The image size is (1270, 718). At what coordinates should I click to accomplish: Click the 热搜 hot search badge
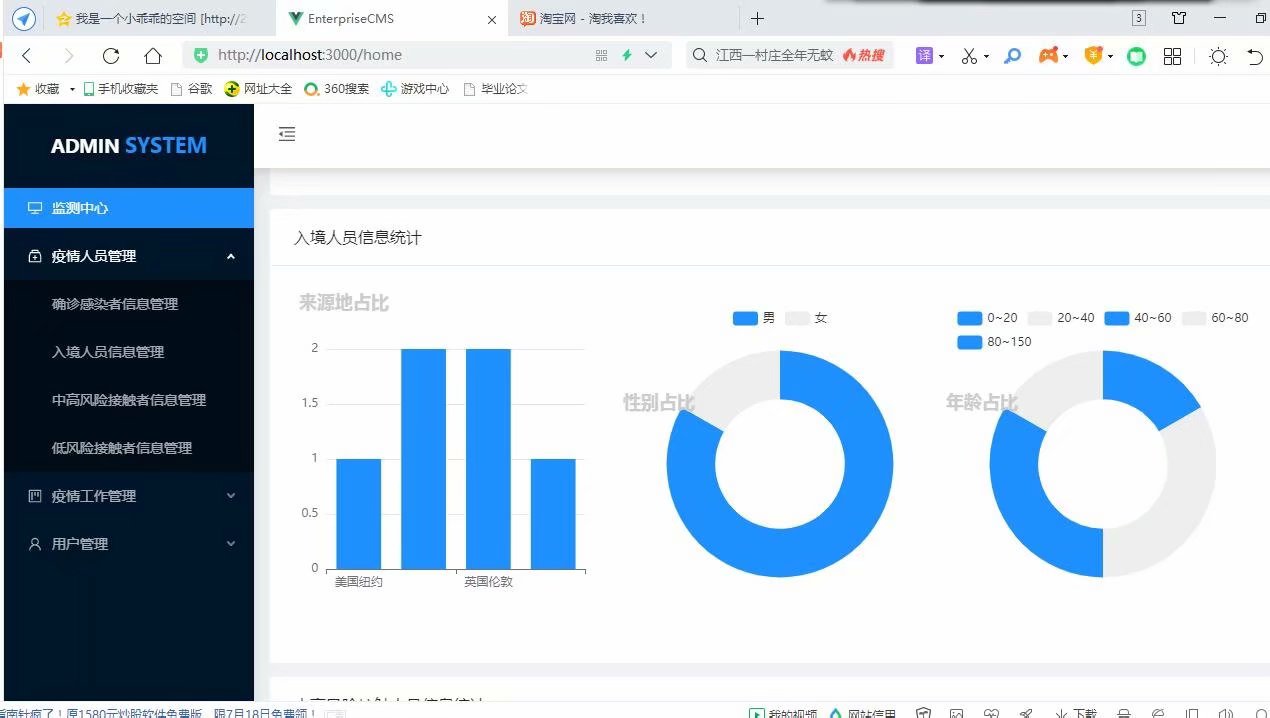[864, 56]
